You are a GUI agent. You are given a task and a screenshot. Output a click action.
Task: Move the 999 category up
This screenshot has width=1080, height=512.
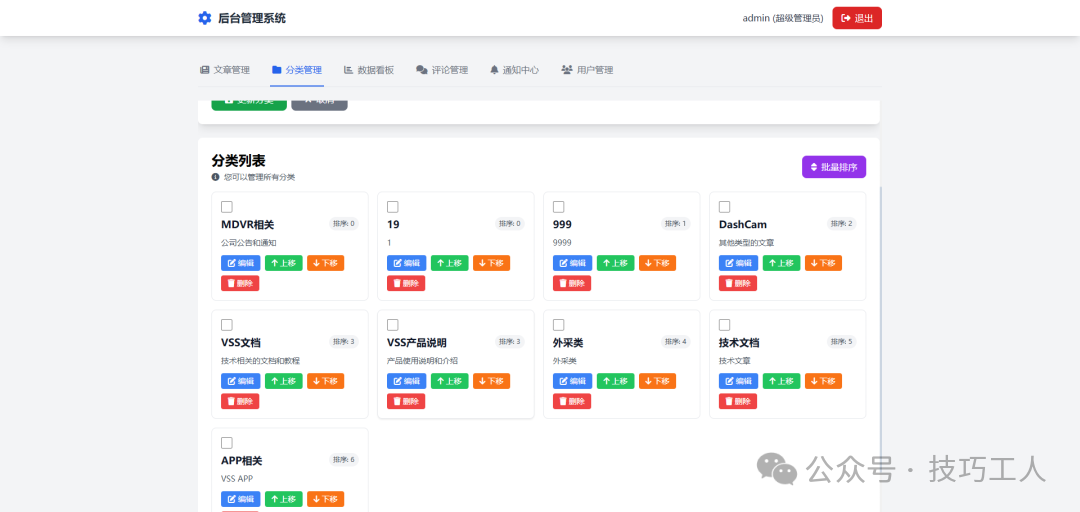[616, 263]
